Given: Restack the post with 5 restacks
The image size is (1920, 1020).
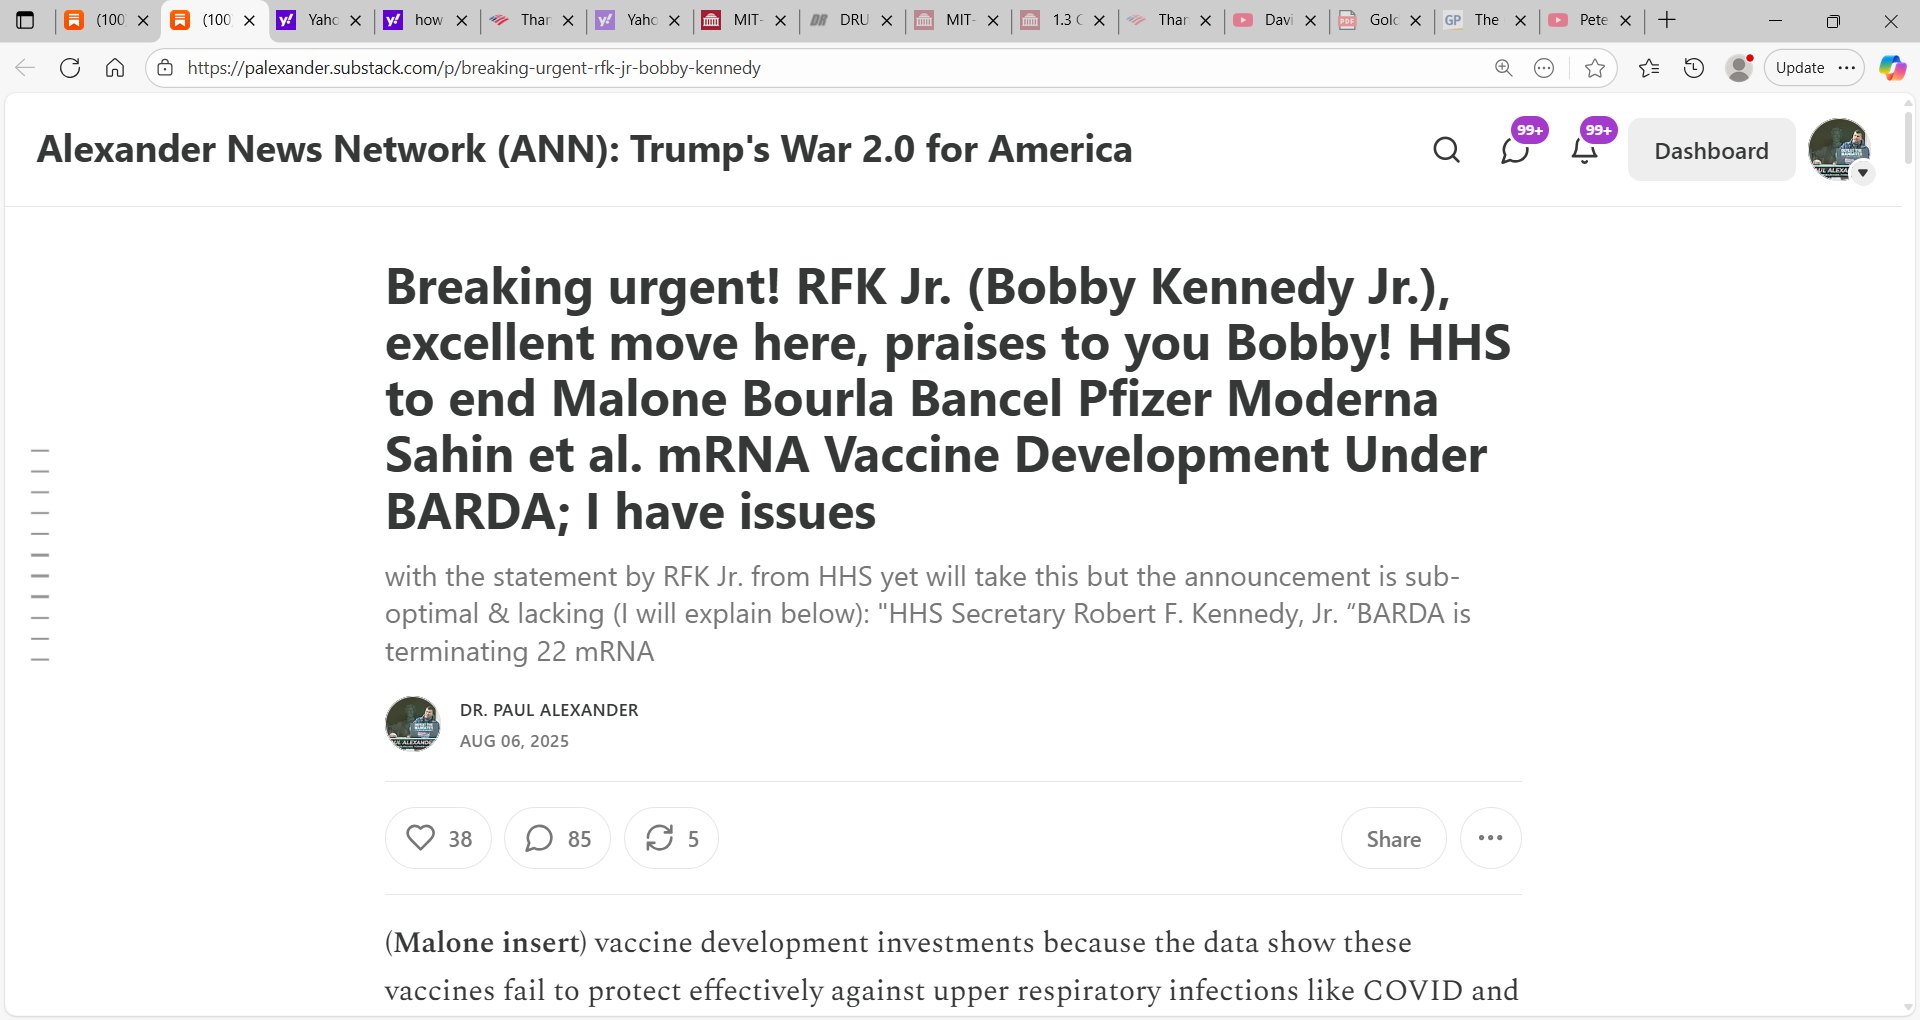Looking at the screenshot, I should [671, 838].
